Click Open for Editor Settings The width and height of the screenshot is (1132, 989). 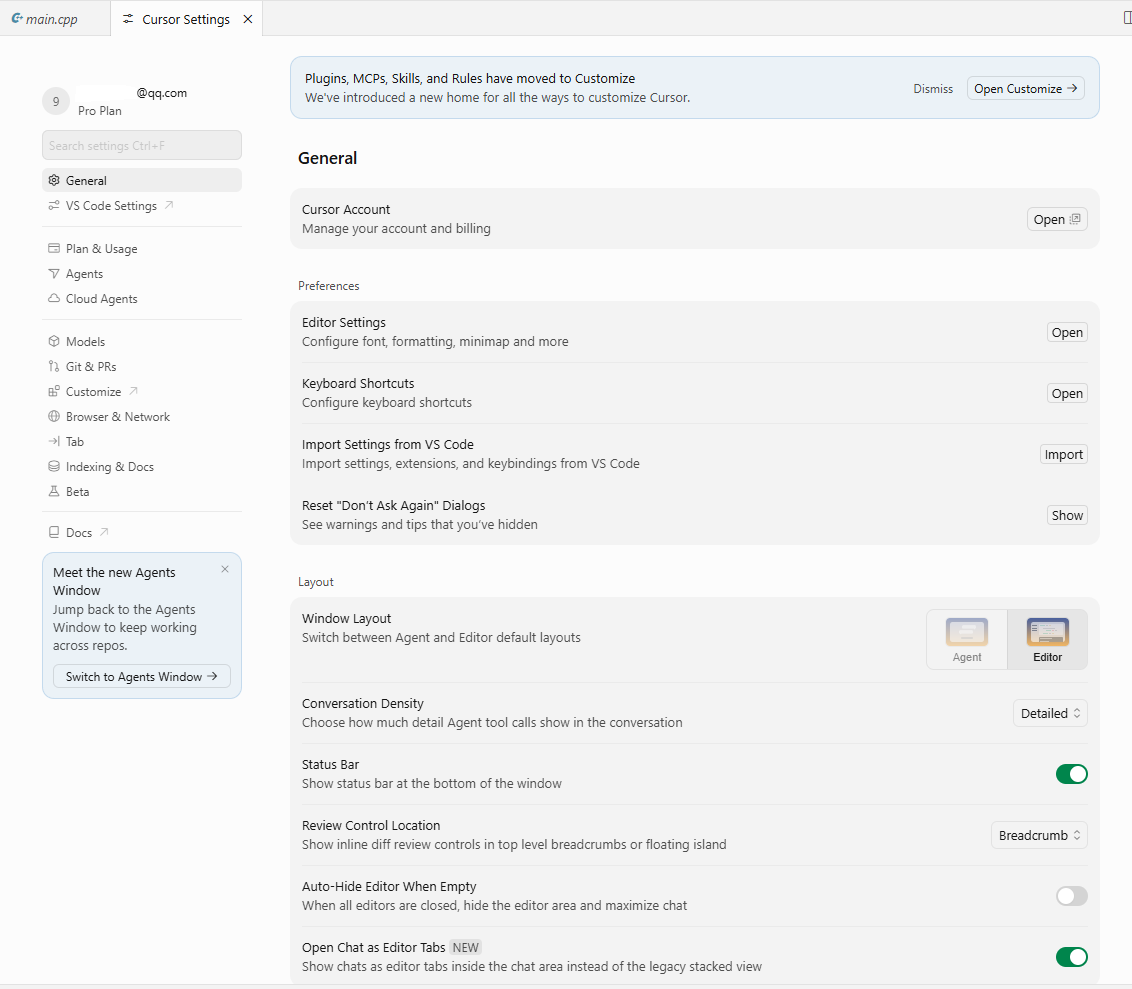click(1067, 332)
